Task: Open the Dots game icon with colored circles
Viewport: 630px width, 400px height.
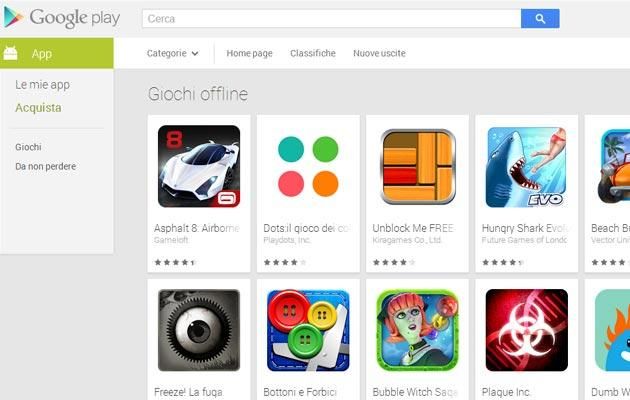Action: point(308,166)
